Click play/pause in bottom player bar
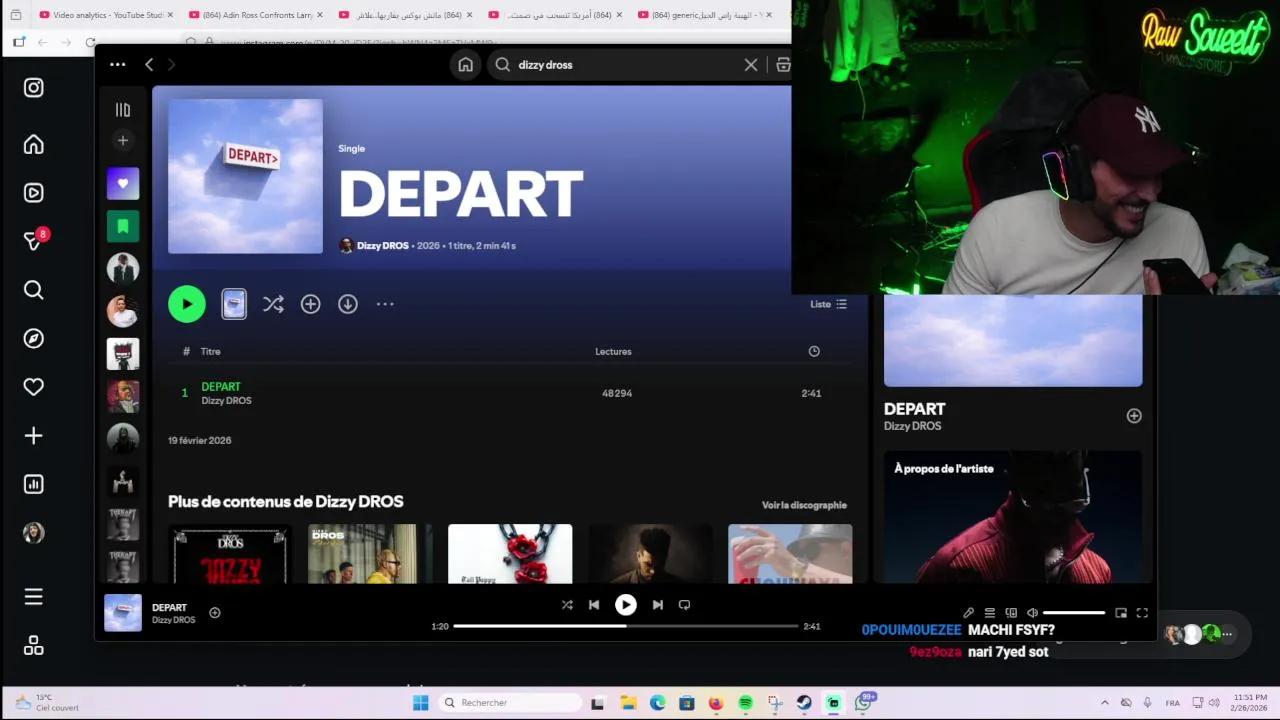 pos(626,605)
